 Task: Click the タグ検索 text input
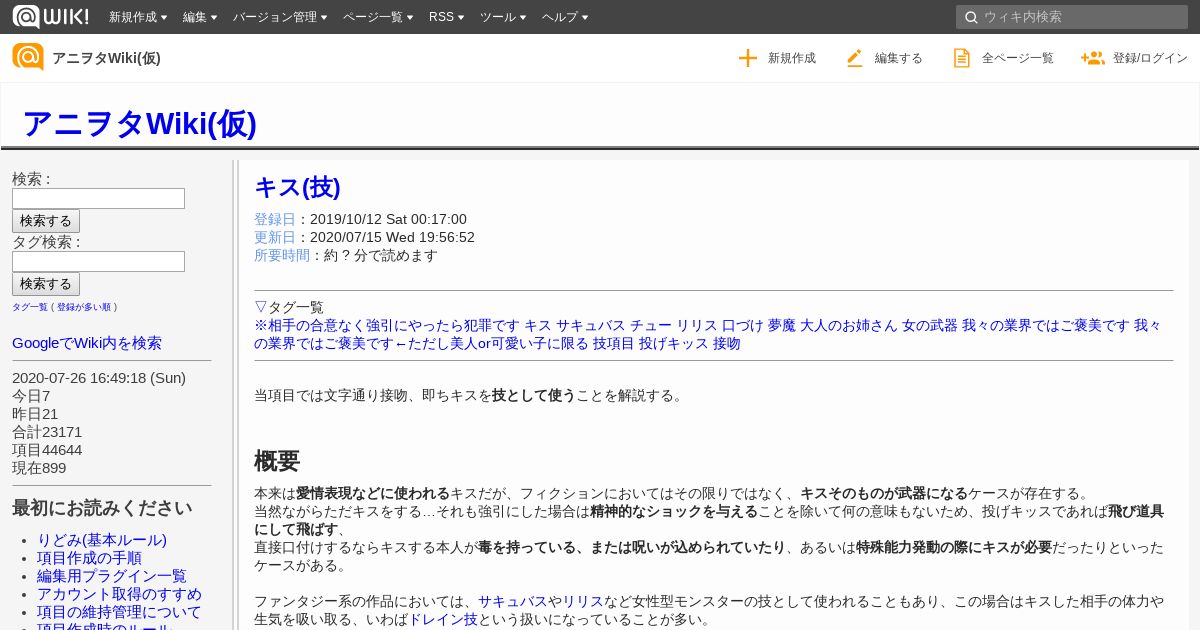pos(98,261)
